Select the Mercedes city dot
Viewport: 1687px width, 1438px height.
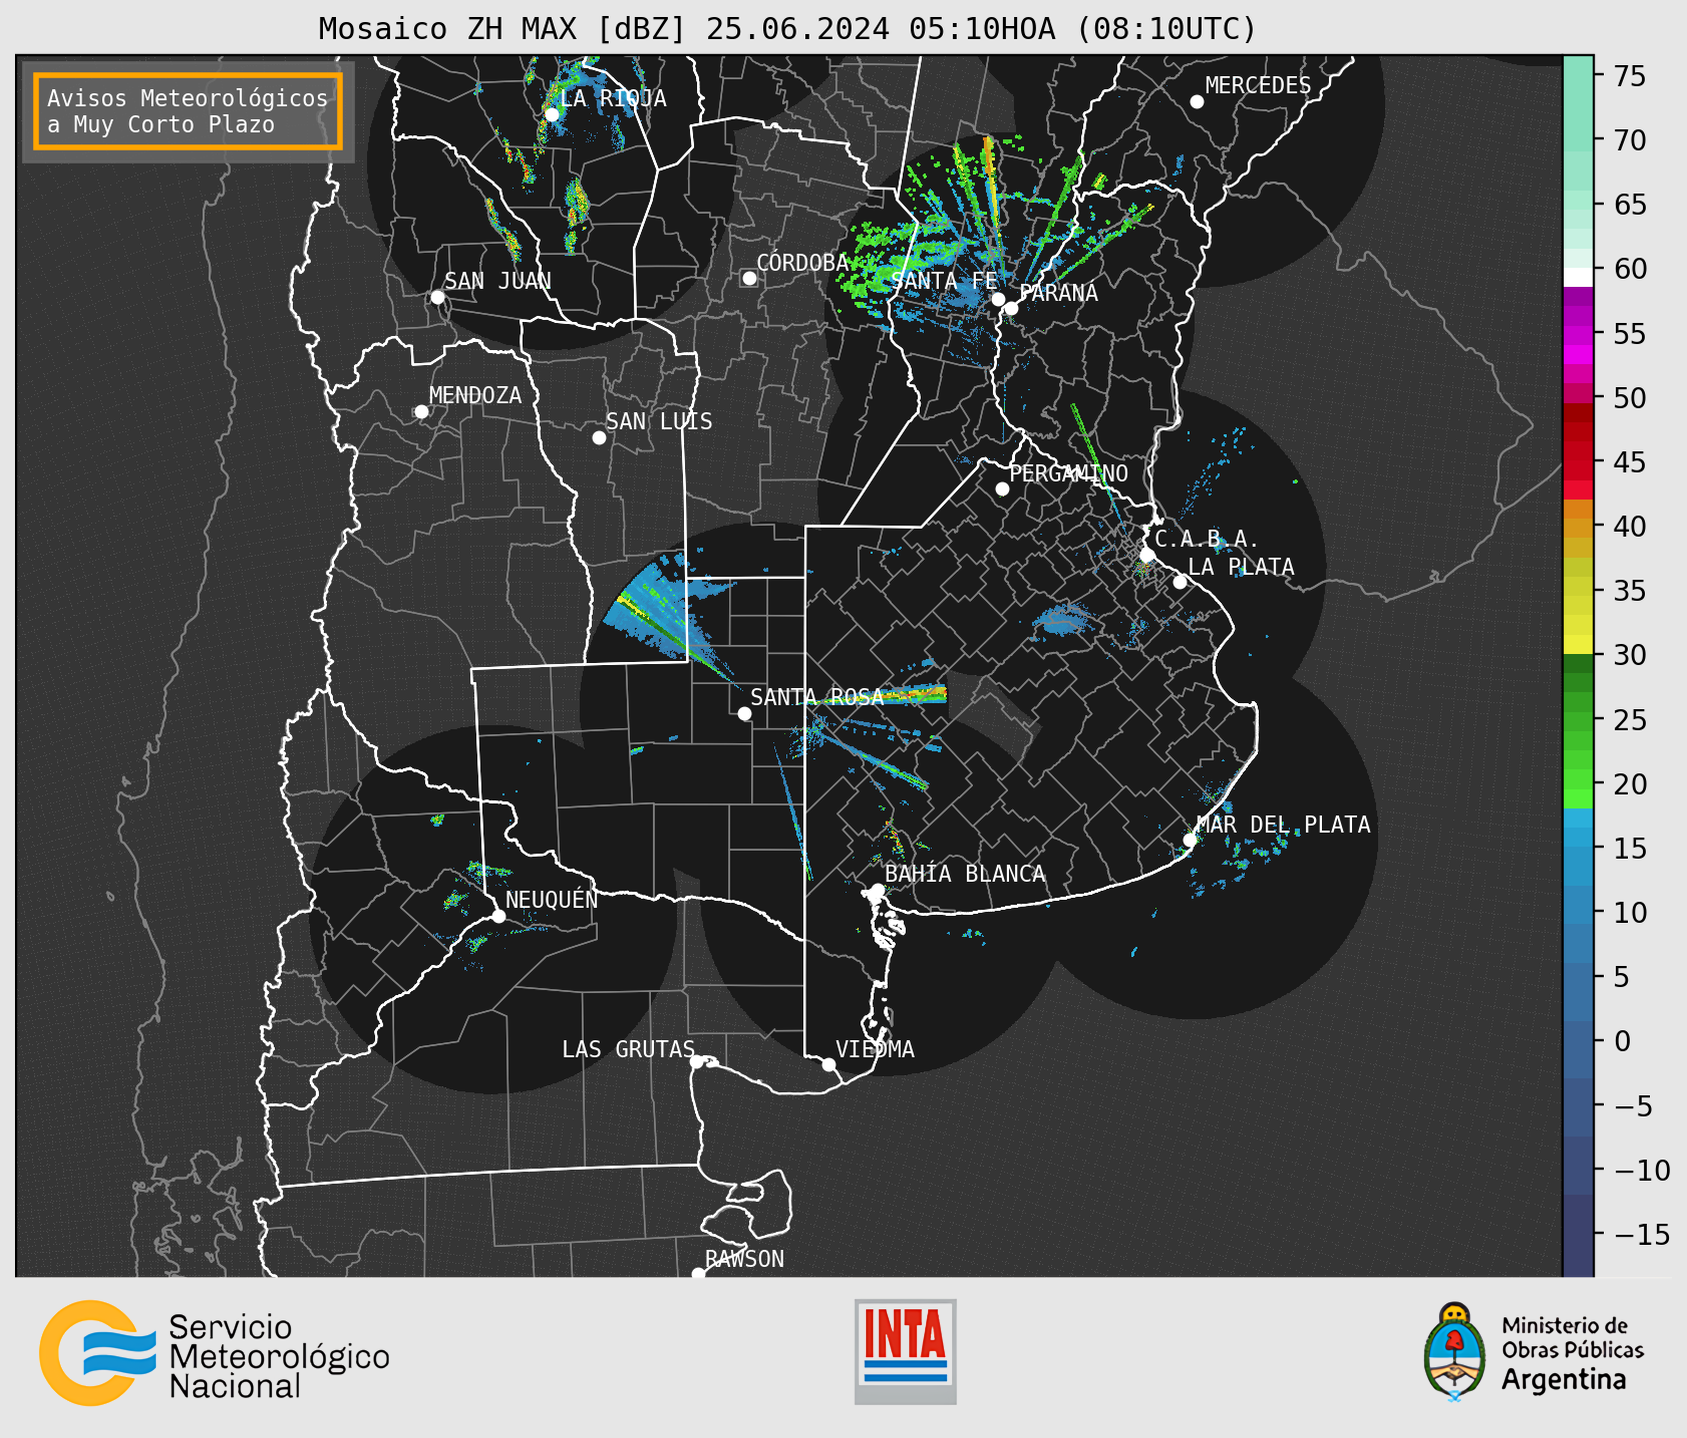pos(1197,102)
